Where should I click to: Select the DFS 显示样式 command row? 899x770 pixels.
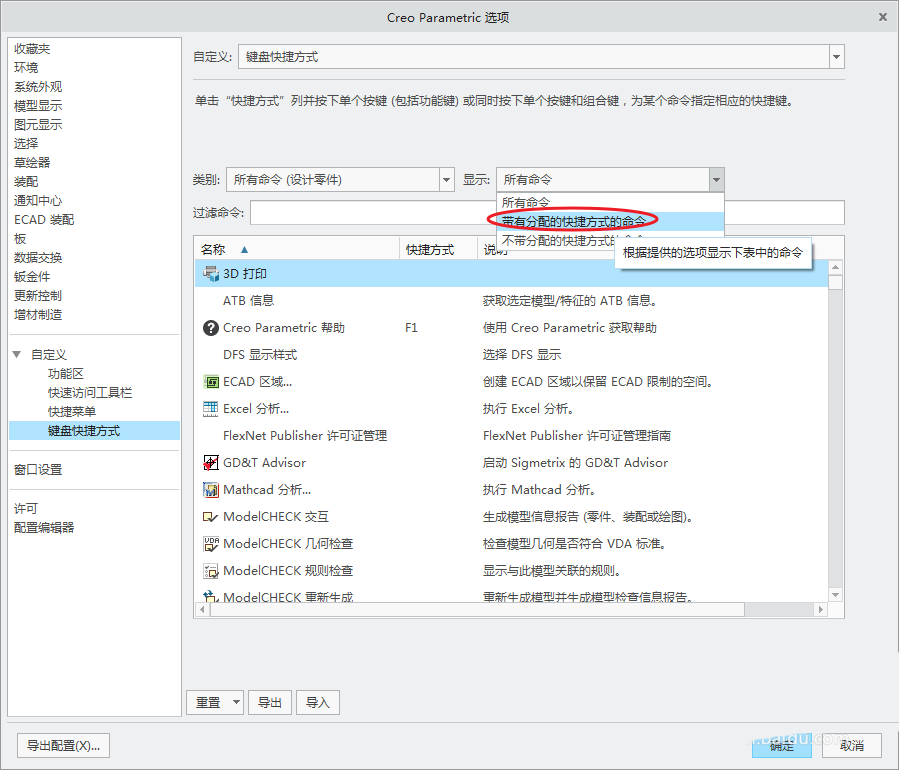coord(511,355)
